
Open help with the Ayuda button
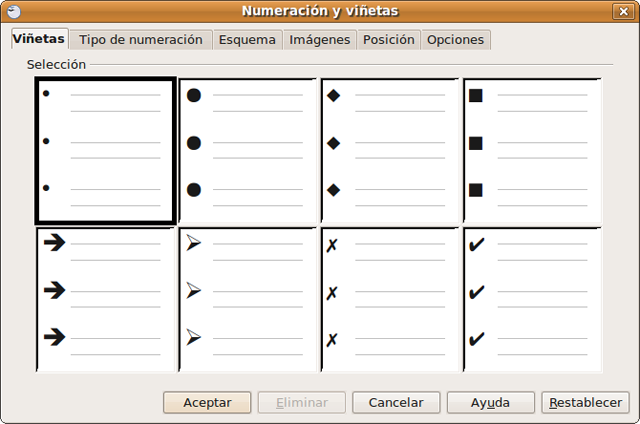[491, 402]
